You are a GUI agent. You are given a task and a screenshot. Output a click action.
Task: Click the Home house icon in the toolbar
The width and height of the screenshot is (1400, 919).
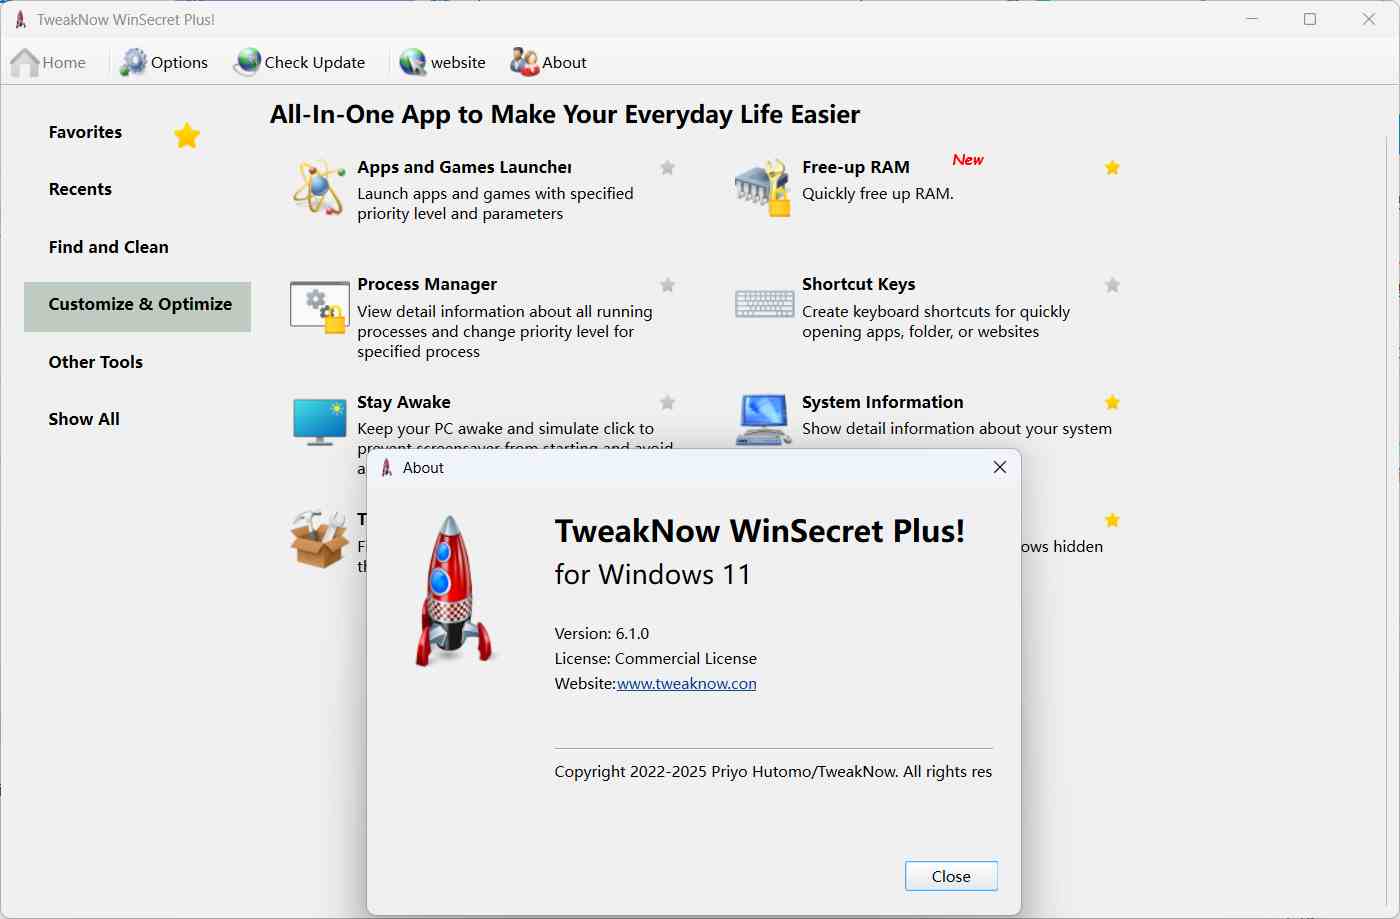click(x=25, y=63)
